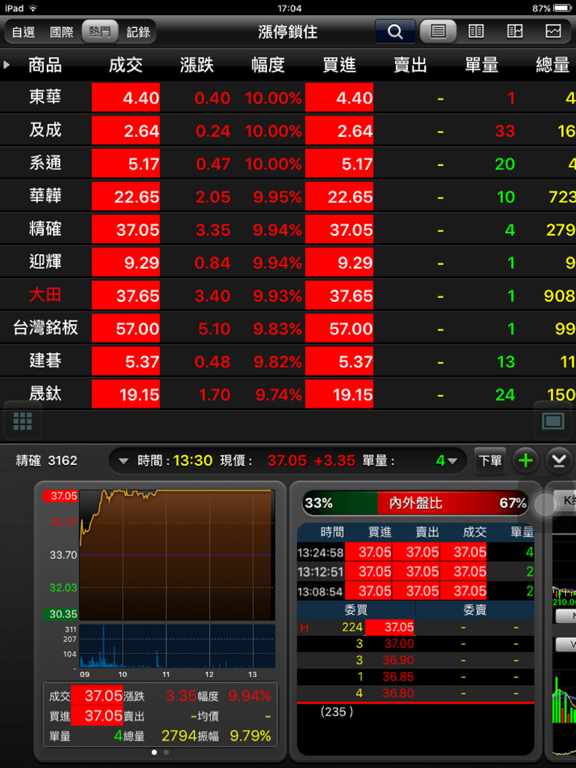
Task: Tap the 13:24:58 trade record row
Action: point(415,552)
